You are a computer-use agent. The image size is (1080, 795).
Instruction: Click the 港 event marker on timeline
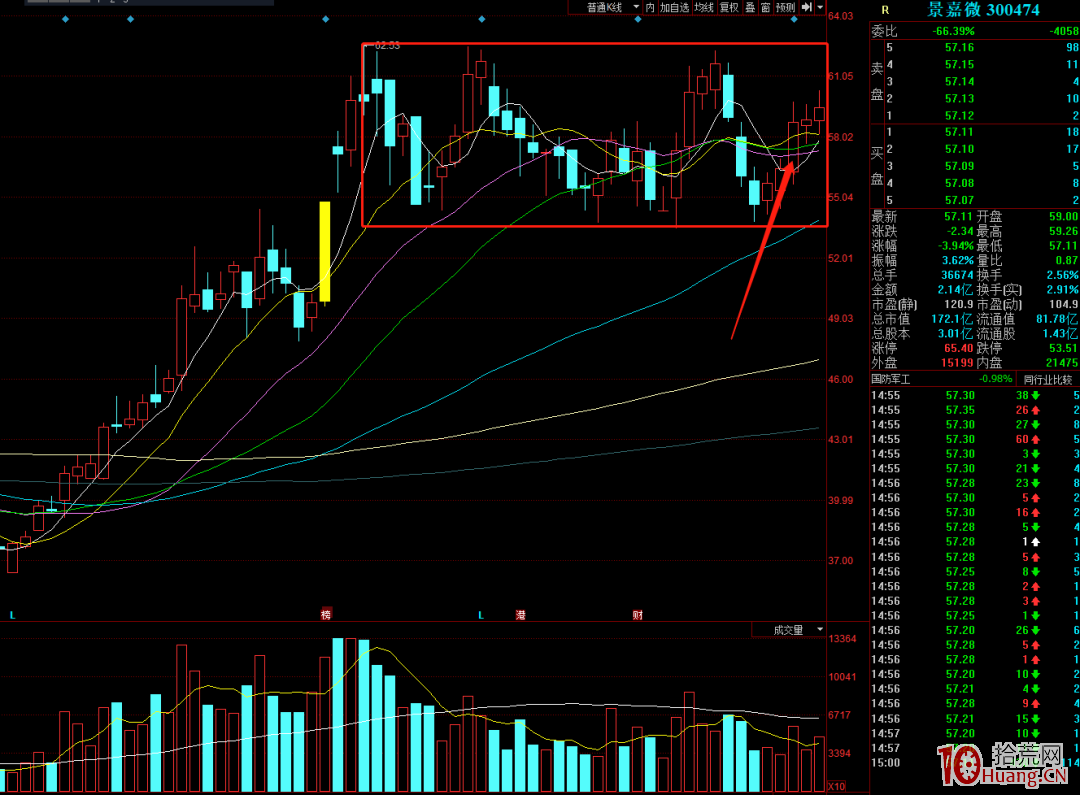[x=521, y=615]
